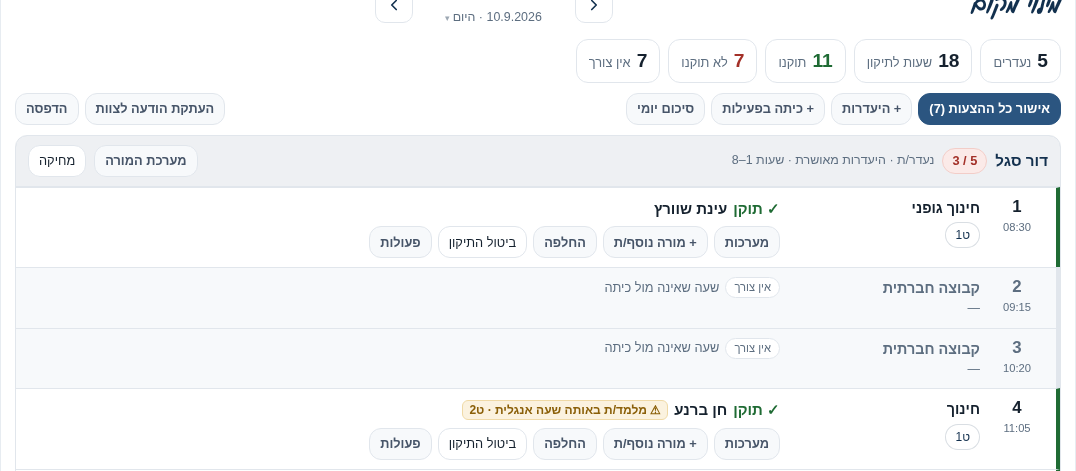Add another teacher in the hour 4 חינוך row

point(655,444)
